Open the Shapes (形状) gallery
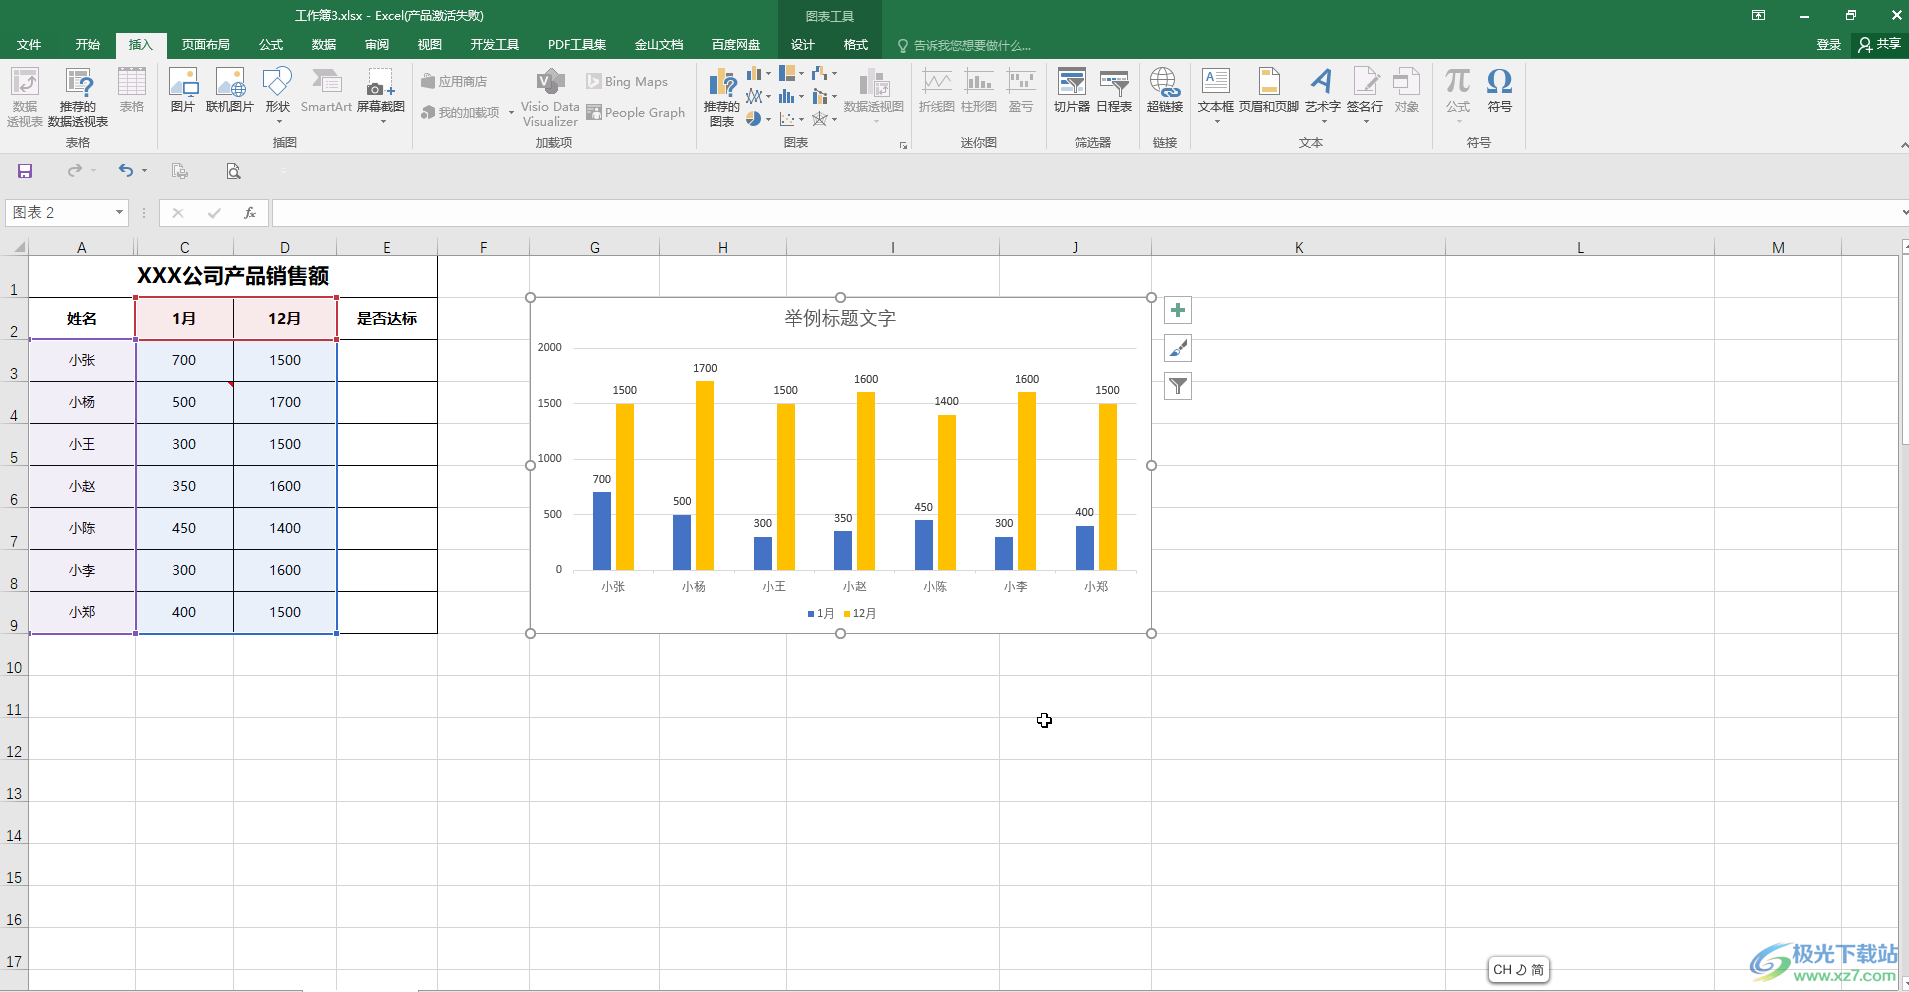 point(277,95)
